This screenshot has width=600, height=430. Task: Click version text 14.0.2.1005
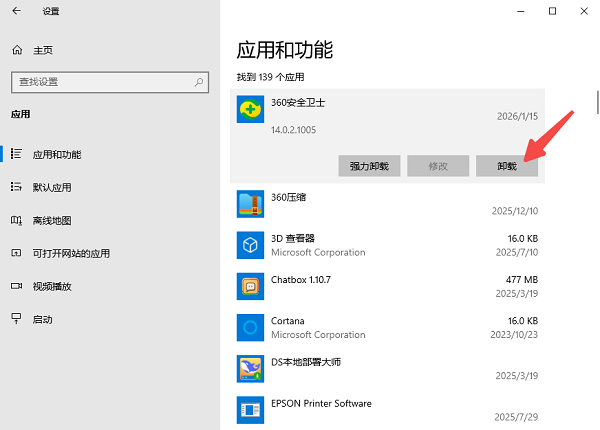coord(293,130)
